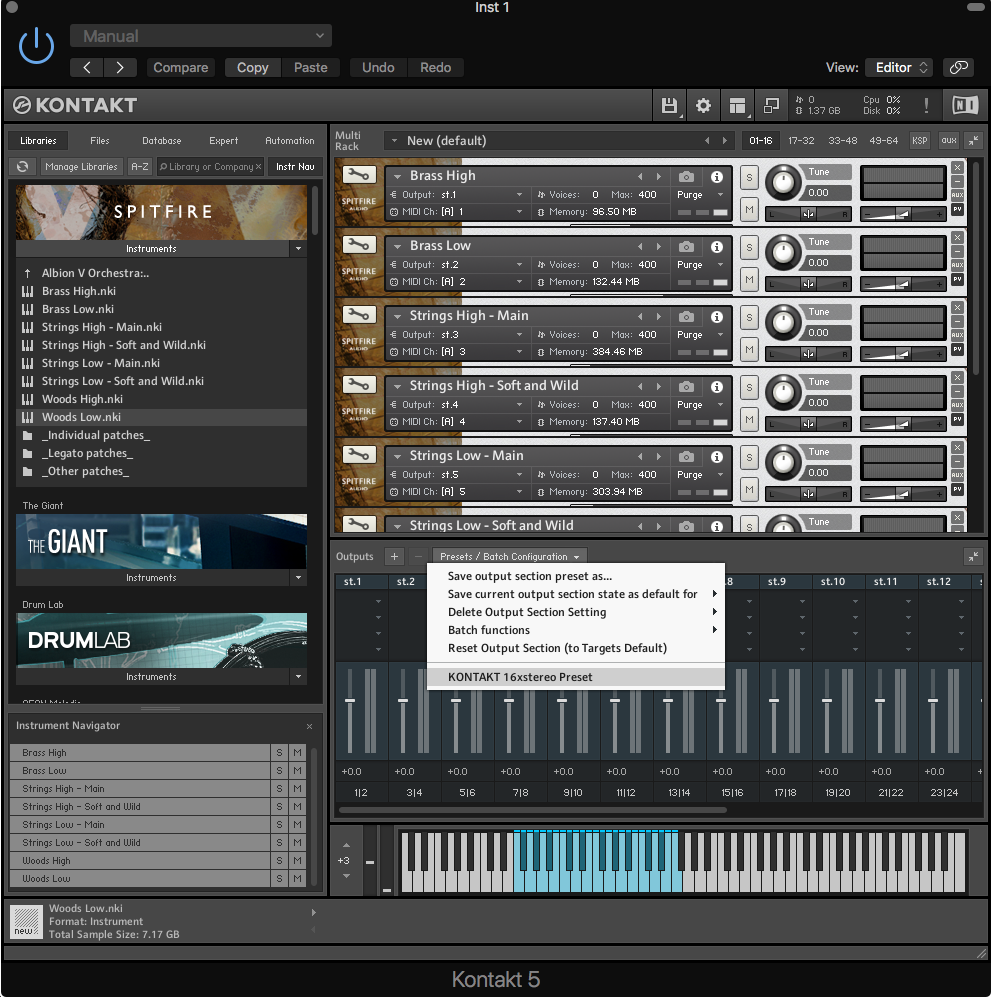Show instrument page 17-32
The height and width of the screenshot is (997, 991).
click(801, 141)
